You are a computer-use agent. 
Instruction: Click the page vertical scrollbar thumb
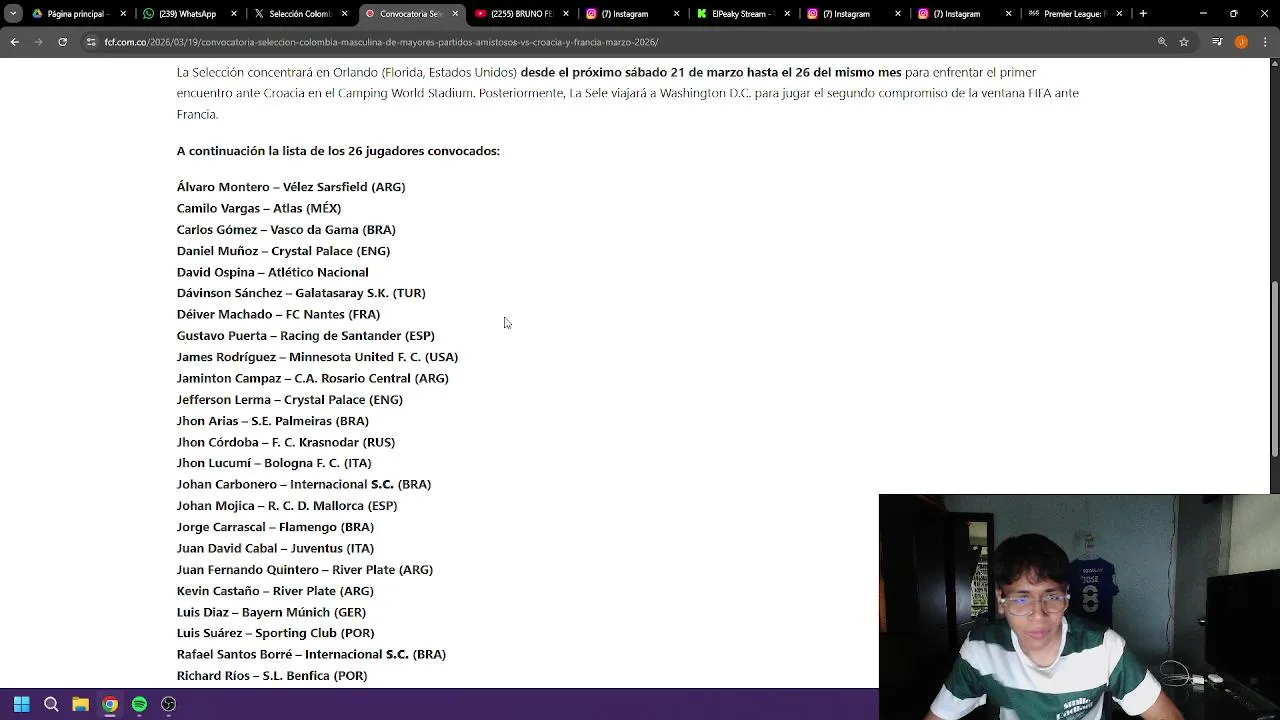tap(1274, 370)
